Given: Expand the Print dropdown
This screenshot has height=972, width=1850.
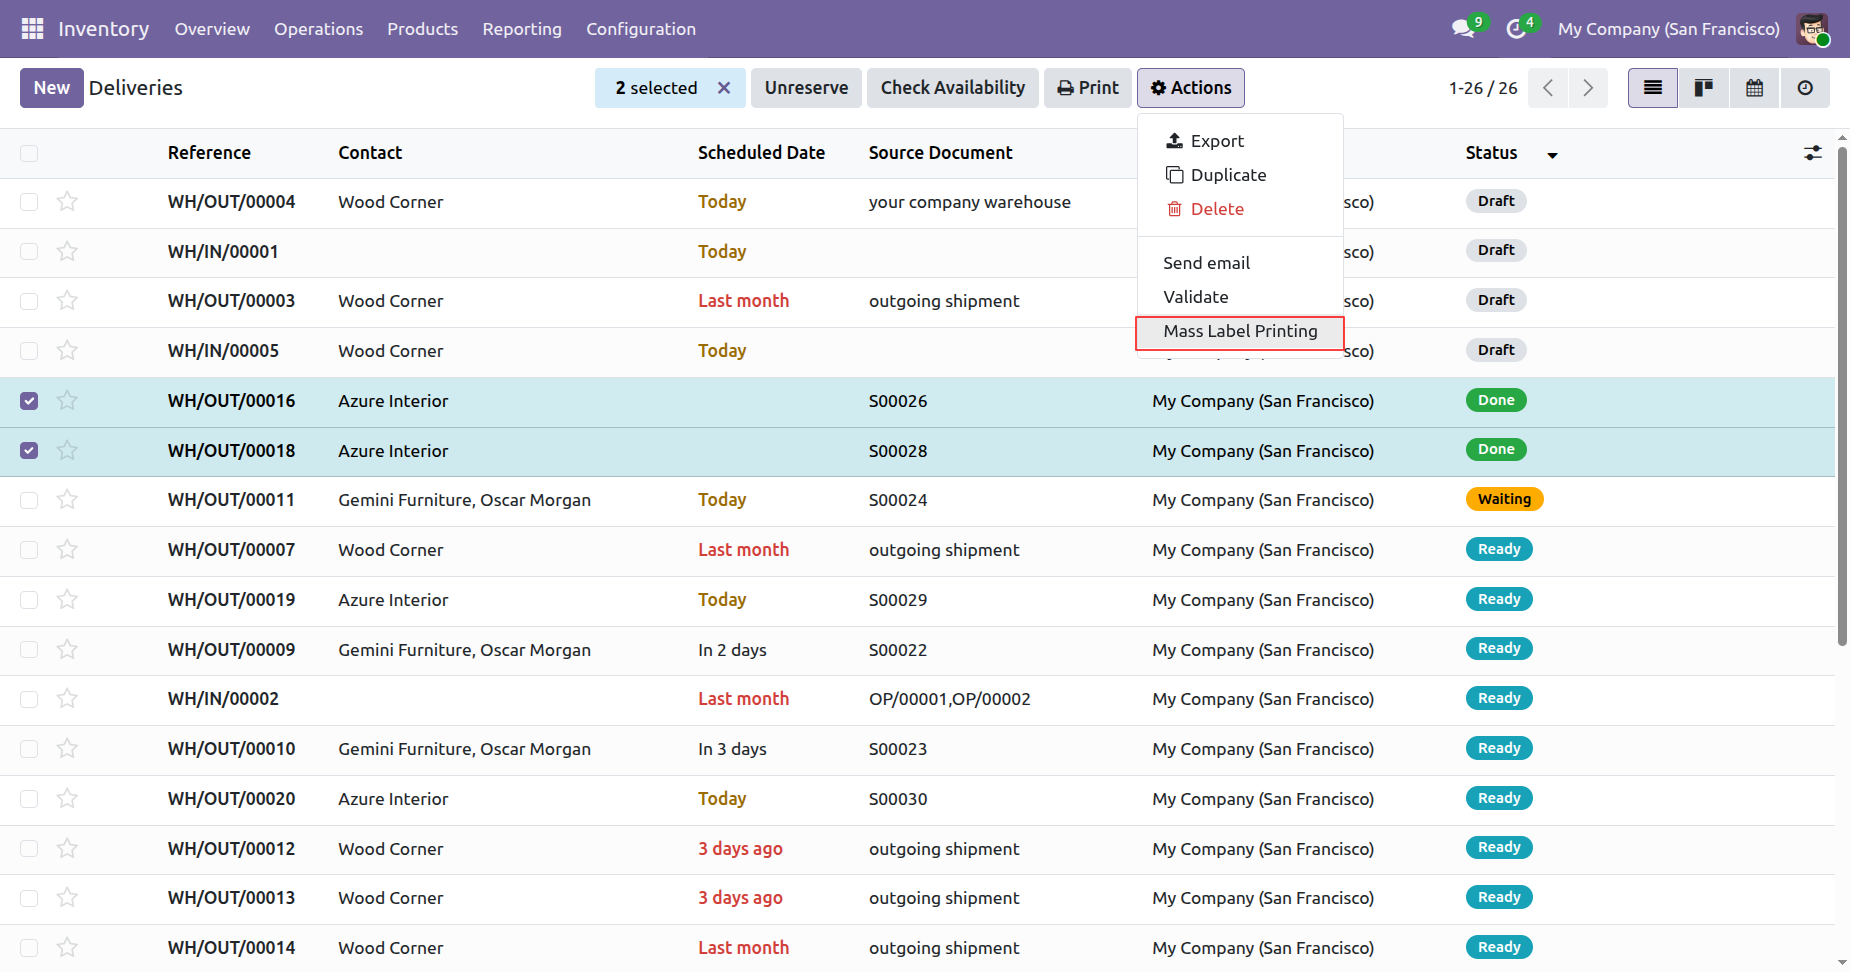Looking at the screenshot, I should pyautogui.click(x=1088, y=88).
